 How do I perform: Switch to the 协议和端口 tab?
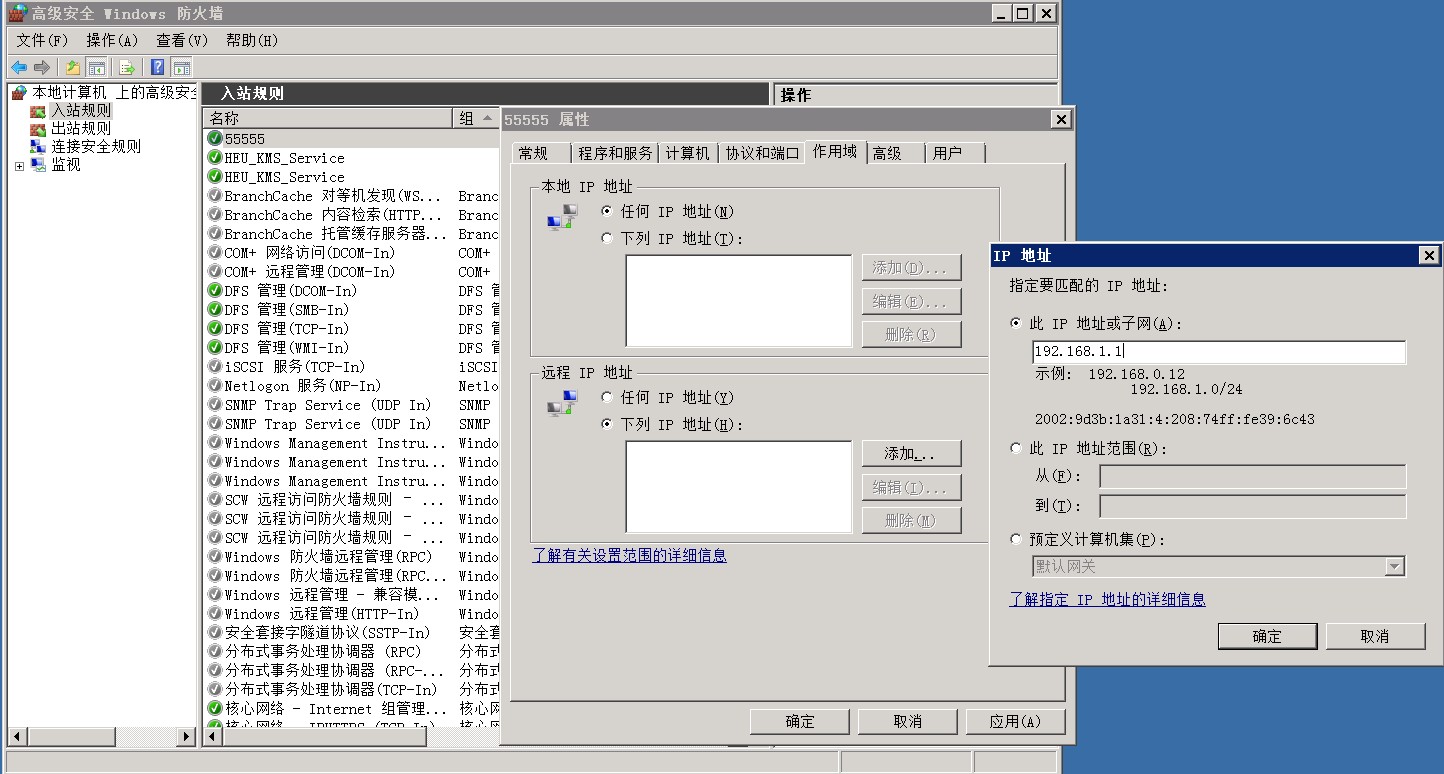[x=762, y=153]
